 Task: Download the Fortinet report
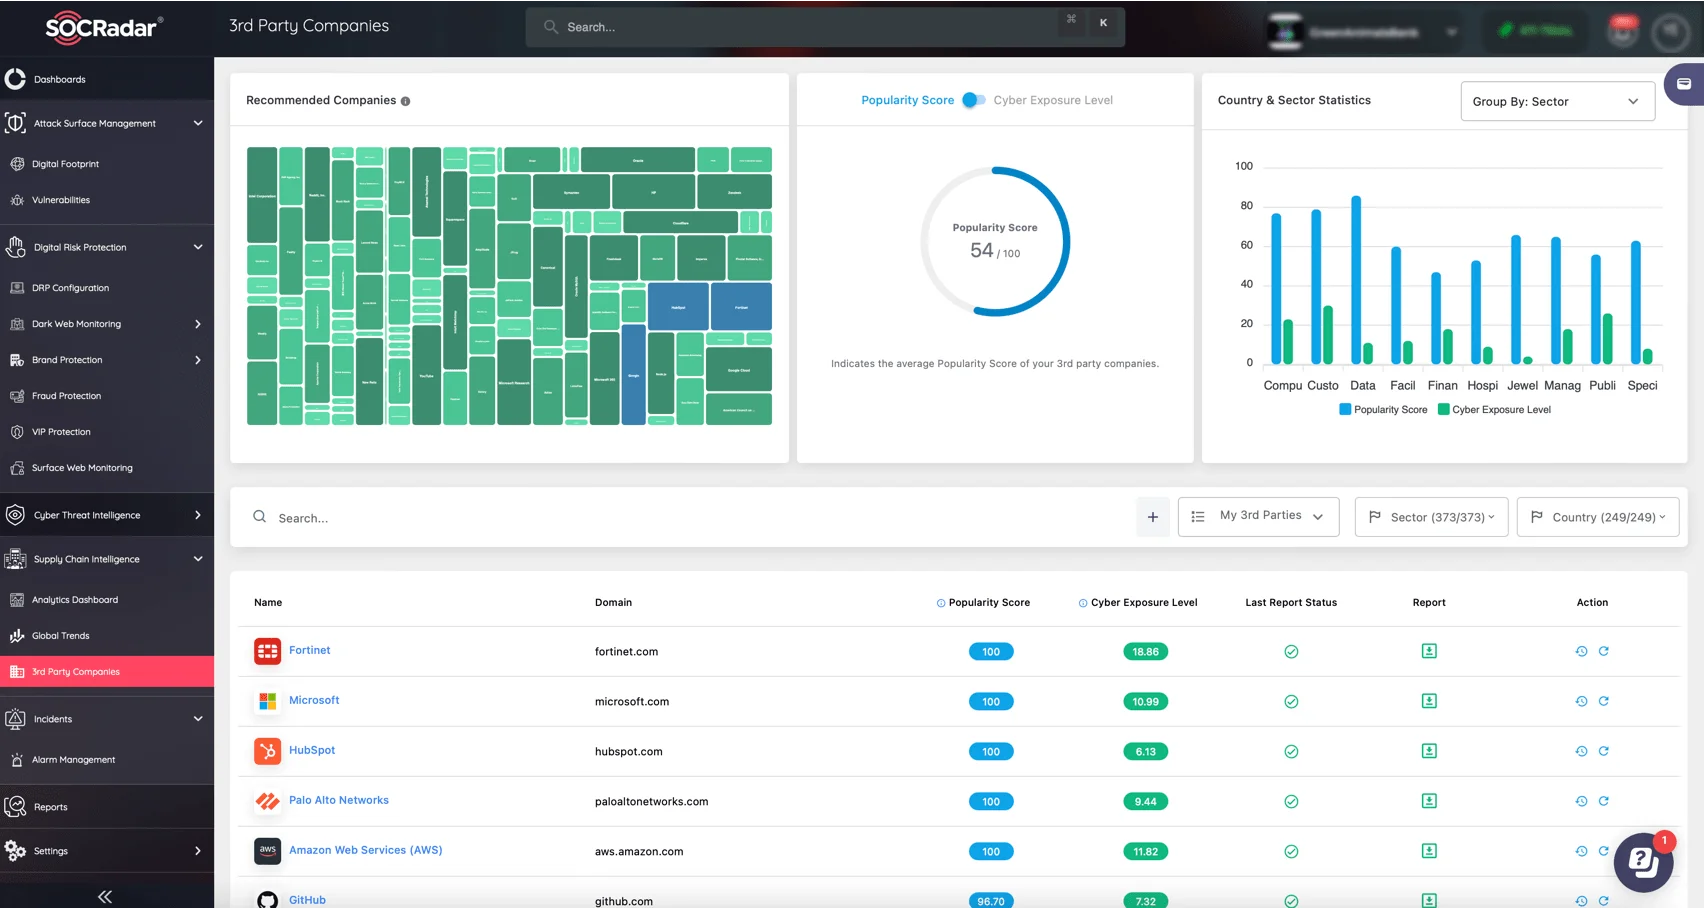tap(1429, 651)
